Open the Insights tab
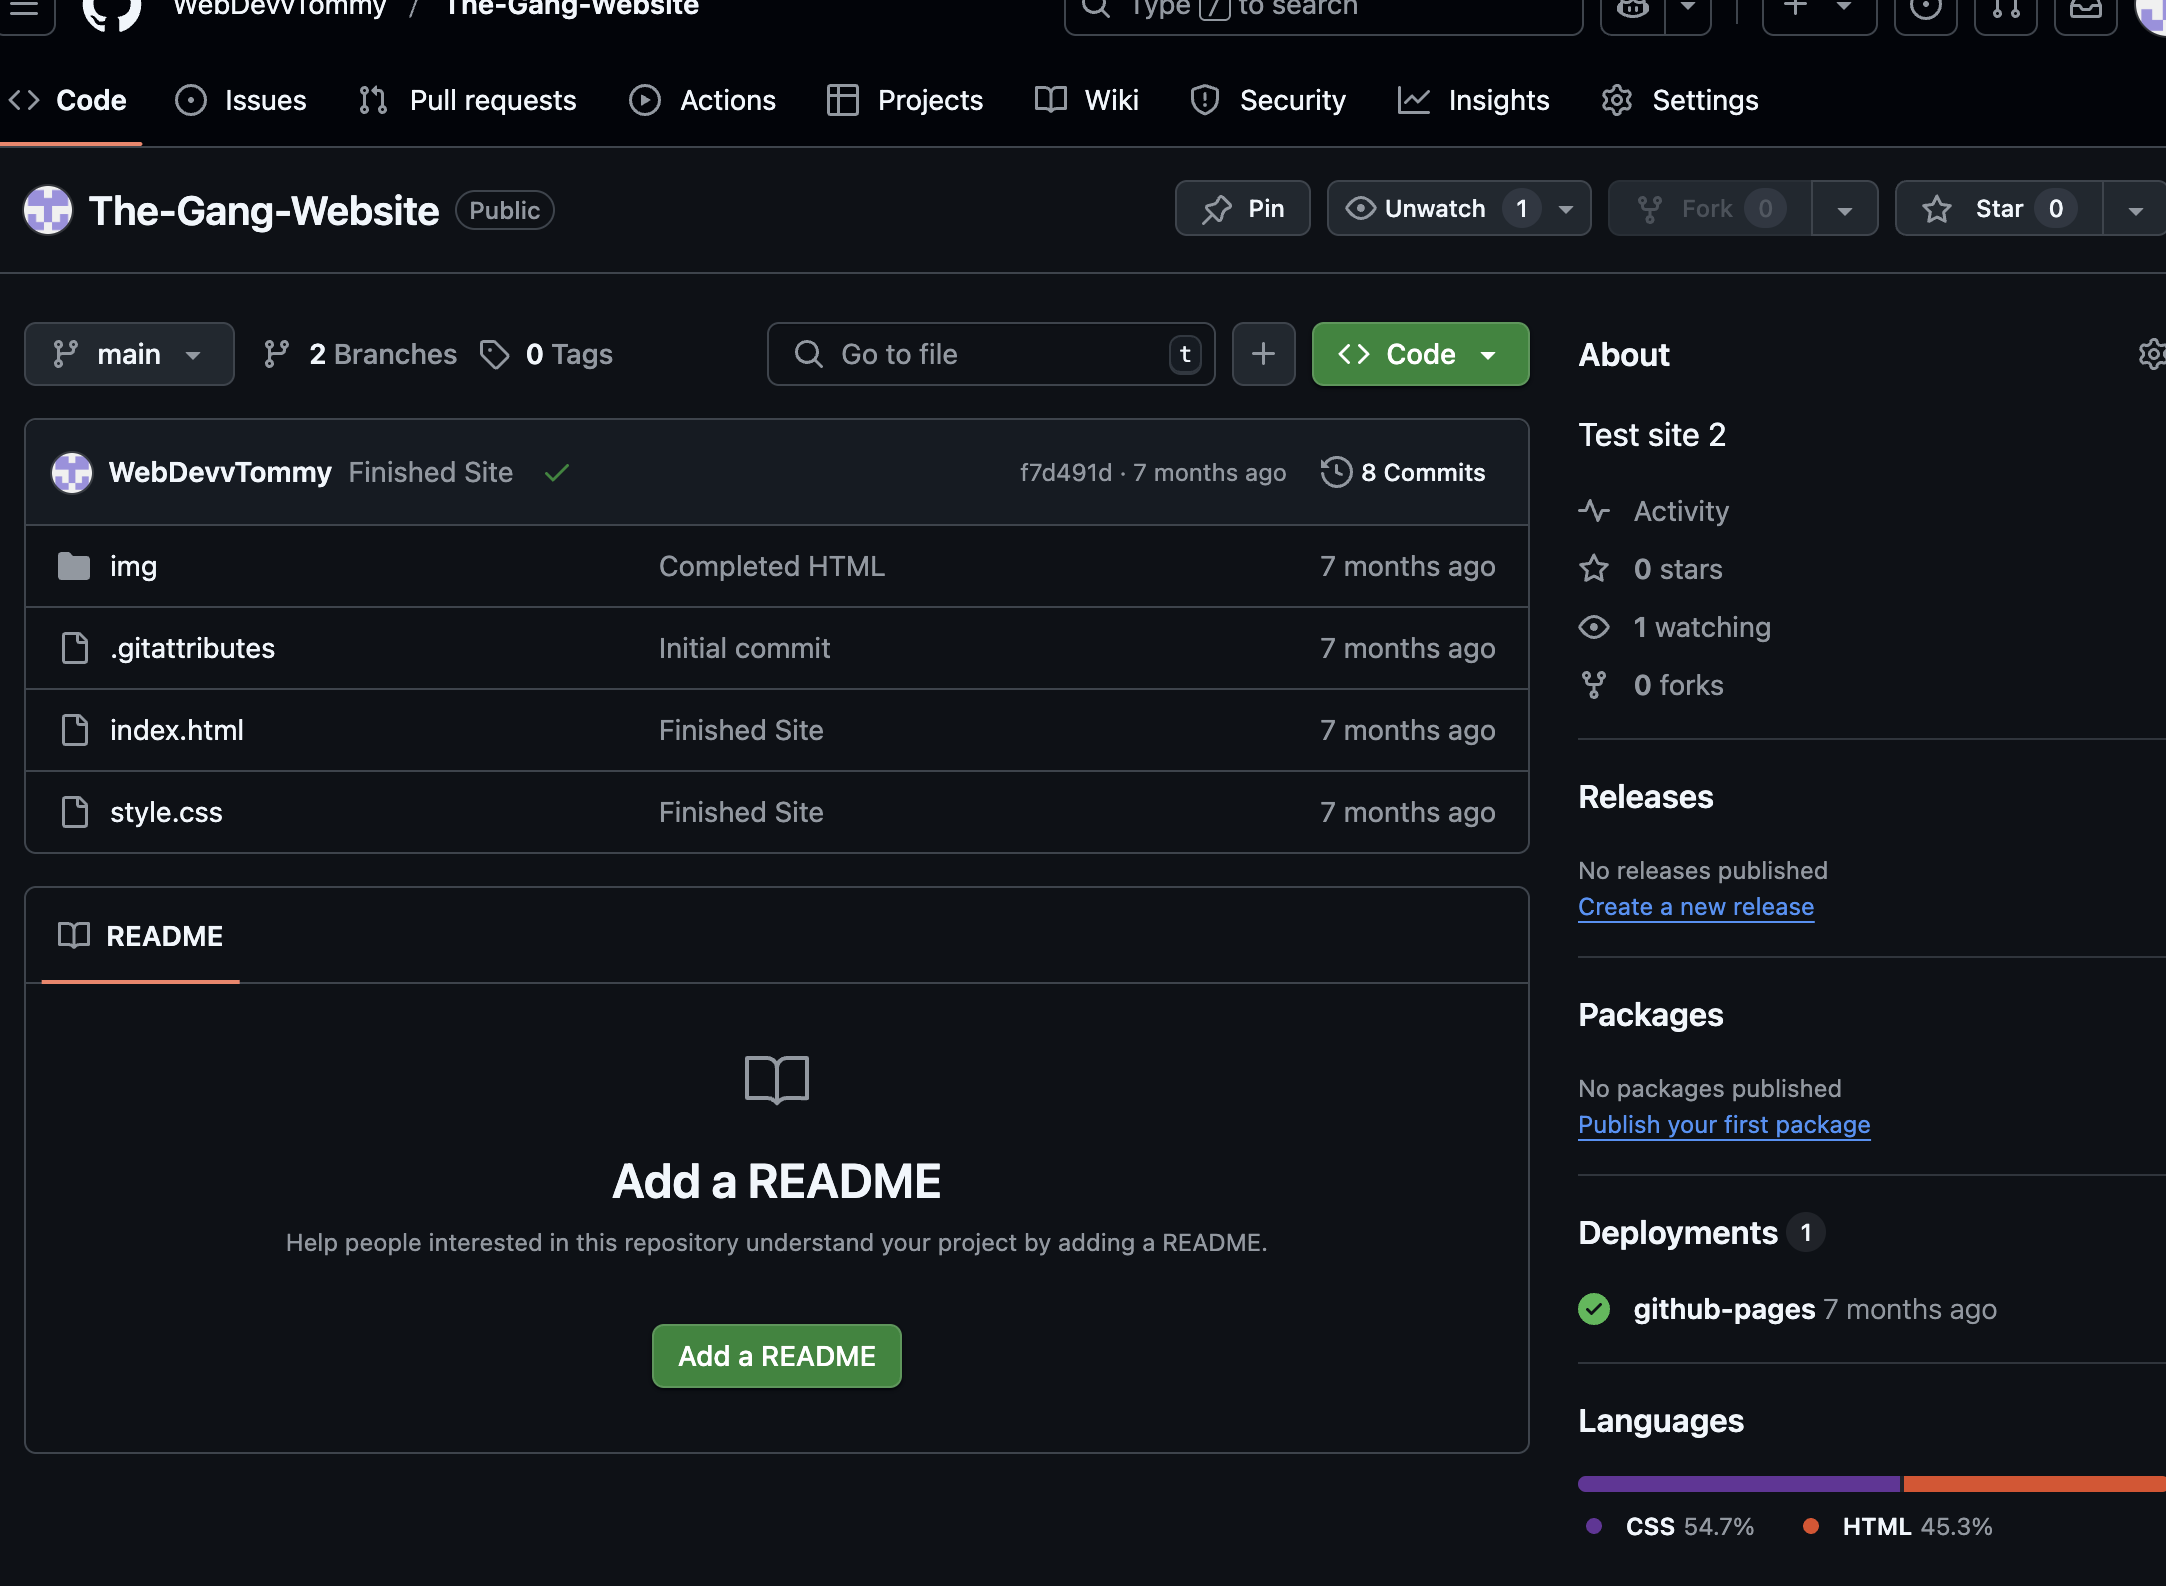Image resolution: width=2166 pixels, height=1586 pixels. [1473, 100]
